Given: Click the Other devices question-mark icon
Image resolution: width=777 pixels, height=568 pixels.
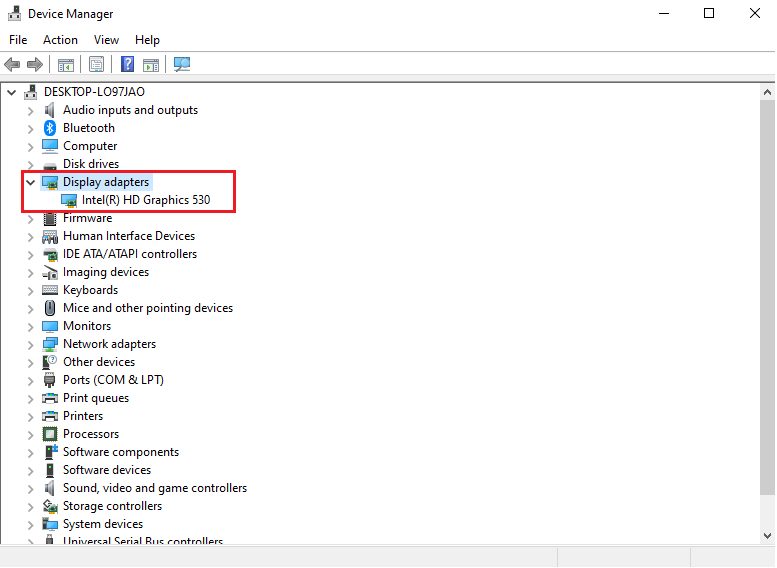Looking at the screenshot, I should click(x=50, y=362).
